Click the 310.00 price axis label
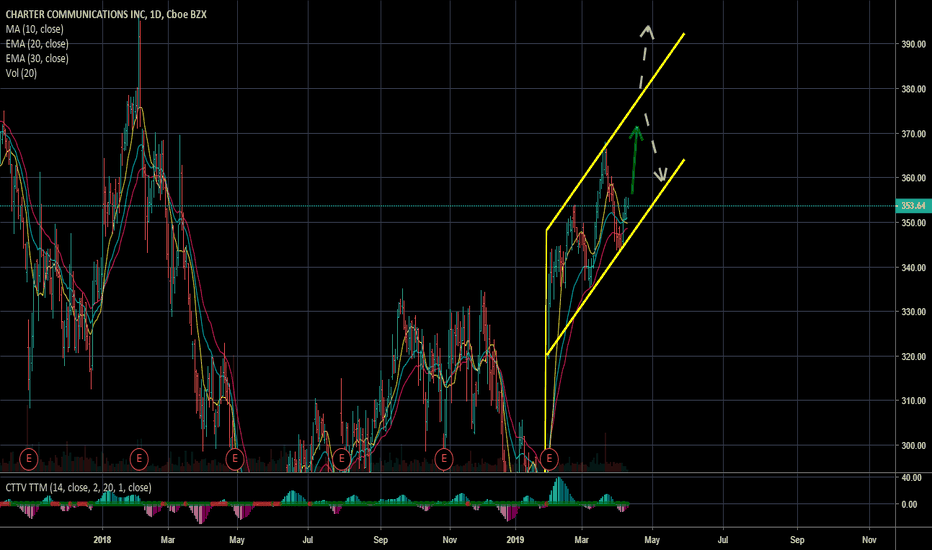The height and width of the screenshot is (550, 932). tap(914, 401)
